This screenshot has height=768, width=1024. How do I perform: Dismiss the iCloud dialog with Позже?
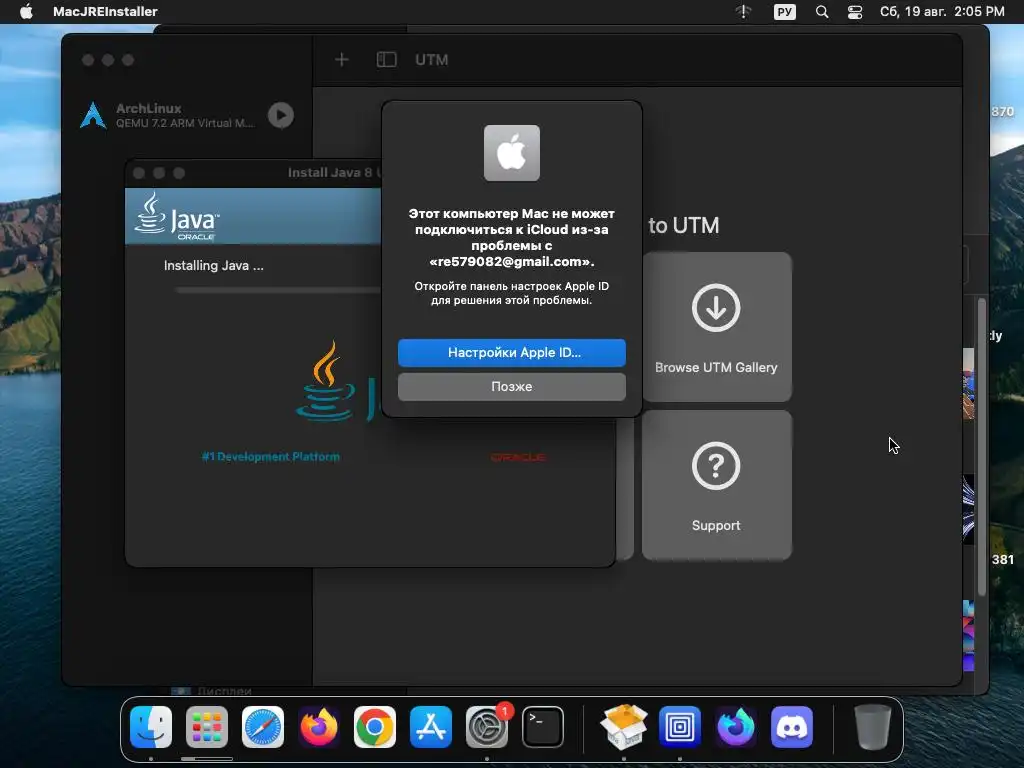tap(511, 387)
